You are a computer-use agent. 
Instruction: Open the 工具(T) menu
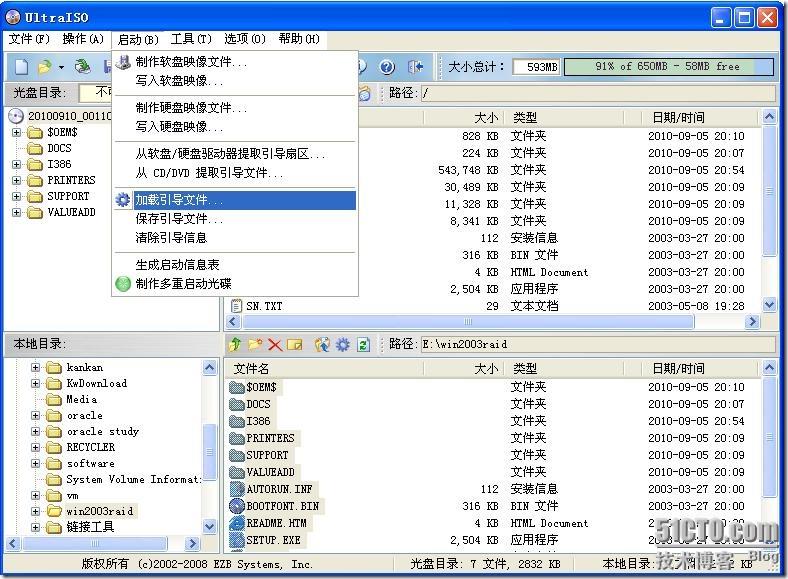click(191, 39)
